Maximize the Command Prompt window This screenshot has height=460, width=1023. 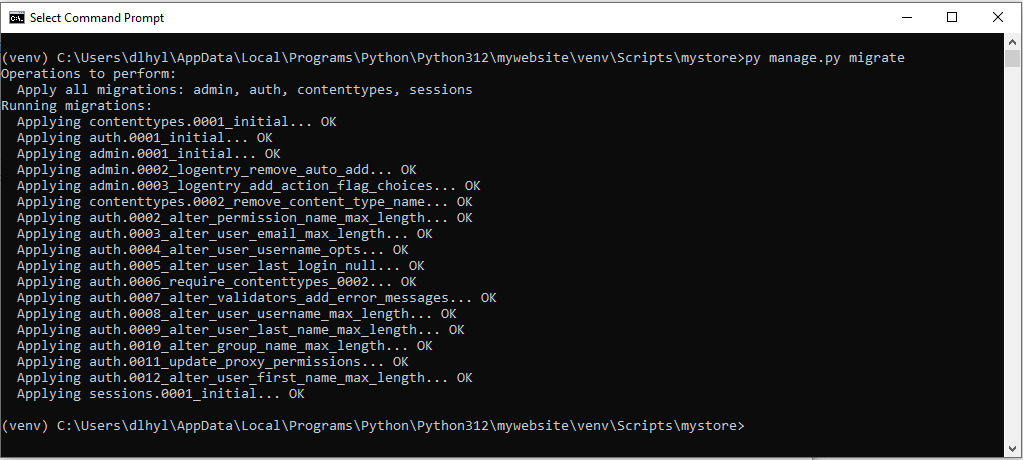(952, 17)
